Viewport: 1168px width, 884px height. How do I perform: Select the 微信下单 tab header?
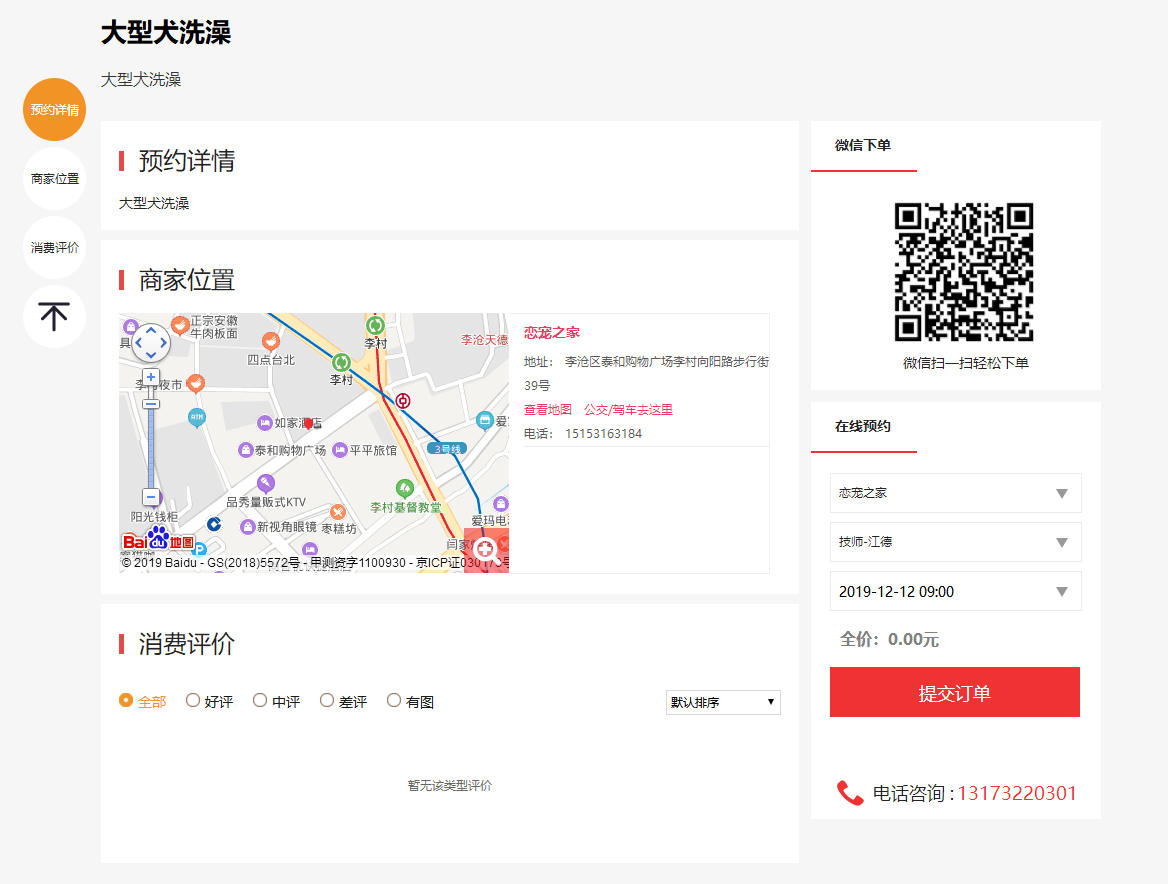[x=863, y=145]
